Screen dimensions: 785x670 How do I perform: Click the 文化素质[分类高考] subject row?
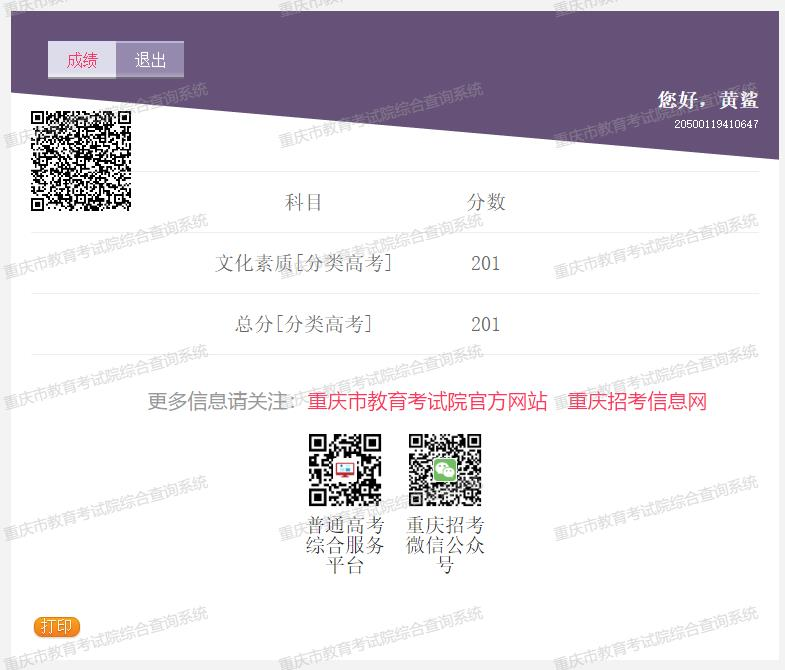tap(304, 263)
